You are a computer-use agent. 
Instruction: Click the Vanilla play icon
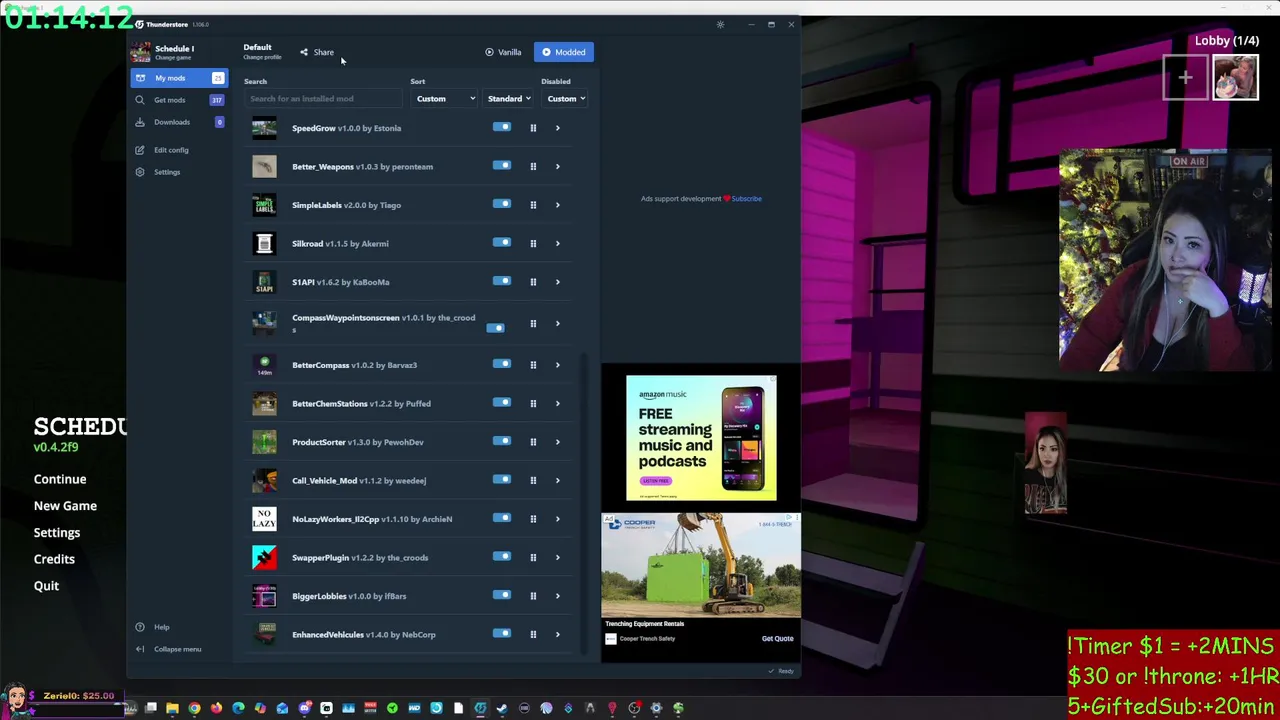pos(489,52)
